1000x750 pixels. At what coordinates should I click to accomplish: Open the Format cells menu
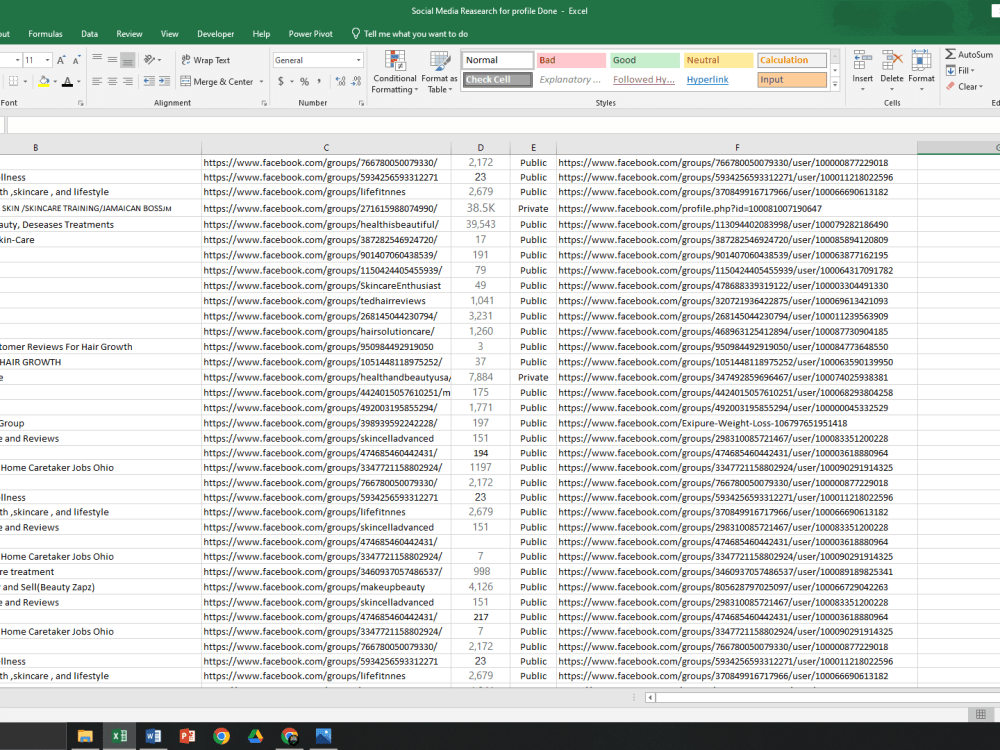921,70
